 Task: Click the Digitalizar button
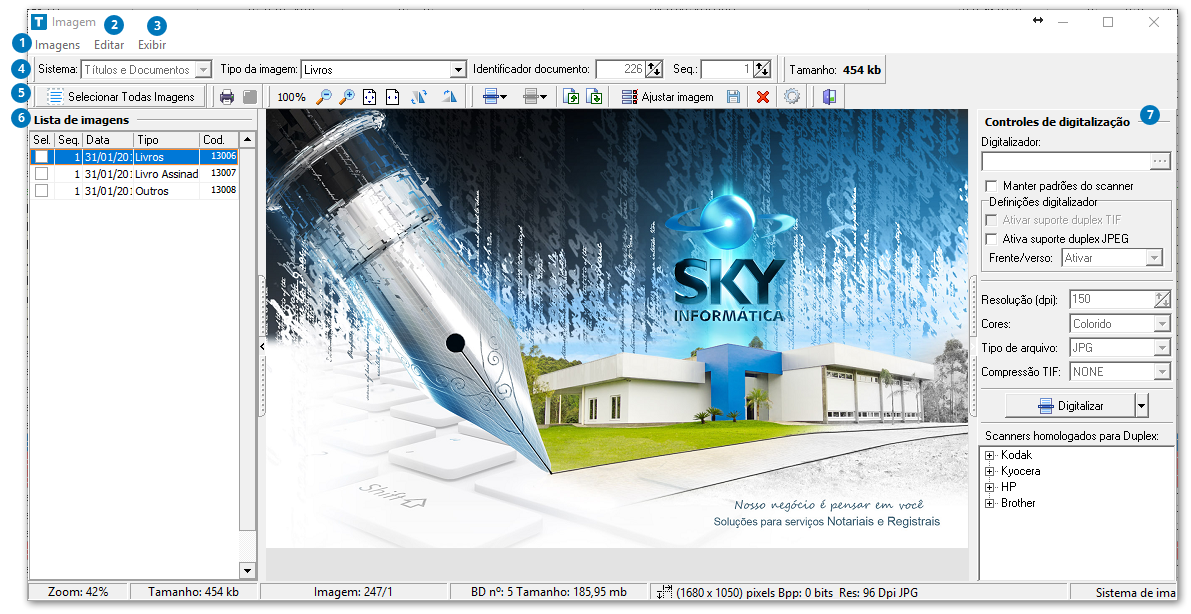[1070, 406]
